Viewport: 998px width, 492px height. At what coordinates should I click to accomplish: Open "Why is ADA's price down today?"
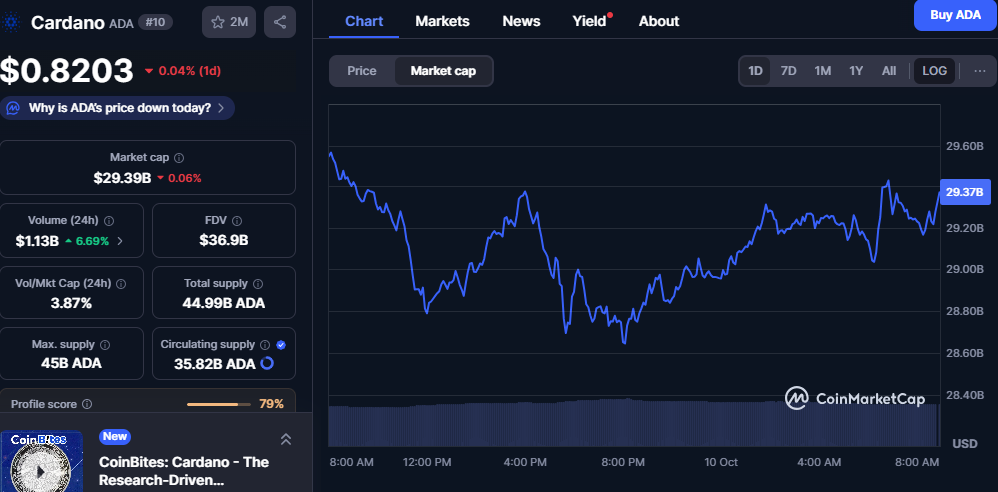tap(118, 108)
